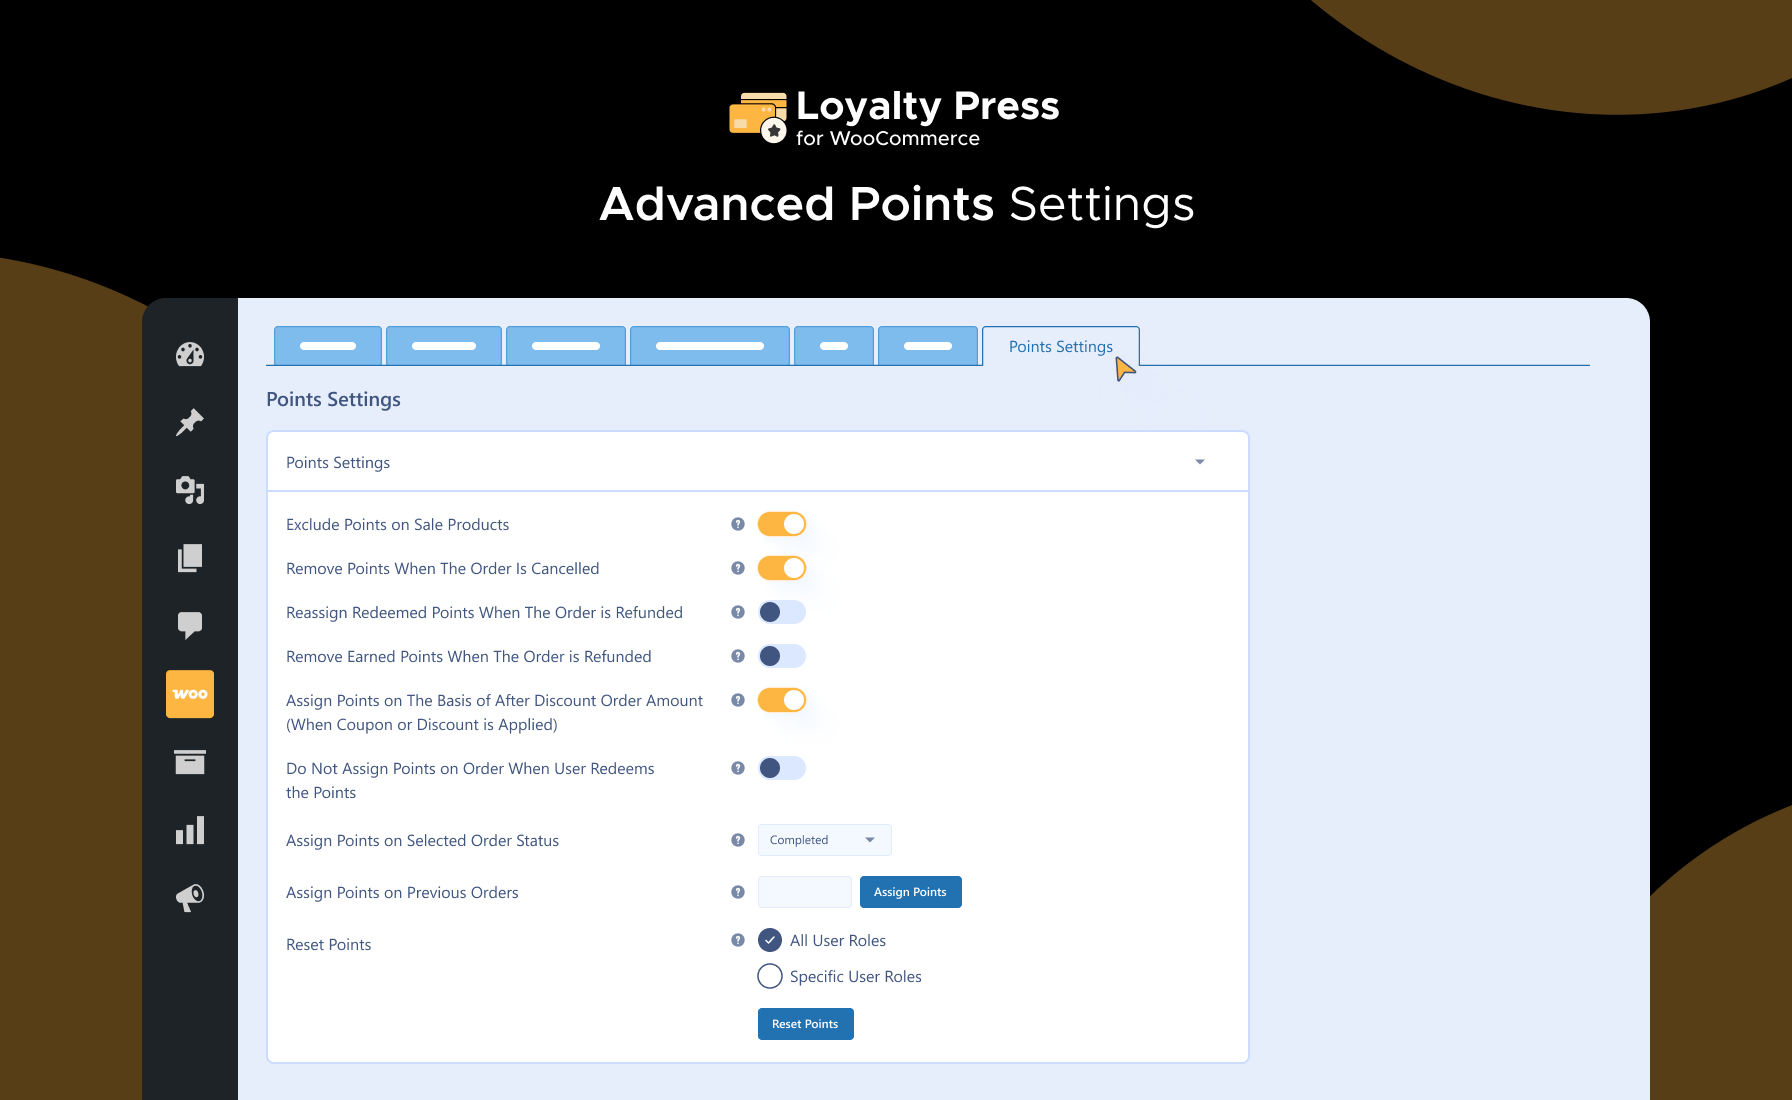Open the Dashboard gauge icon in sidebar
The image size is (1792, 1100).
(x=190, y=355)
